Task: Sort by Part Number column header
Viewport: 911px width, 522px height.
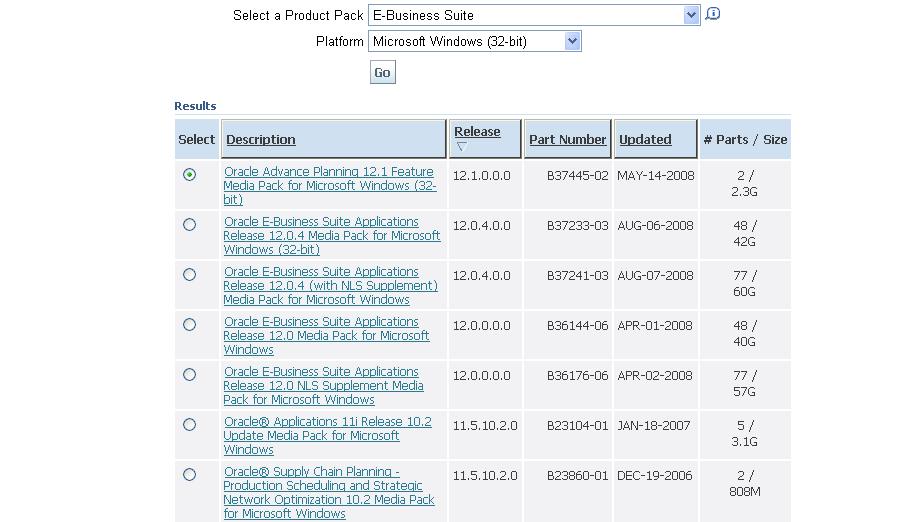Action: (567, 140)
